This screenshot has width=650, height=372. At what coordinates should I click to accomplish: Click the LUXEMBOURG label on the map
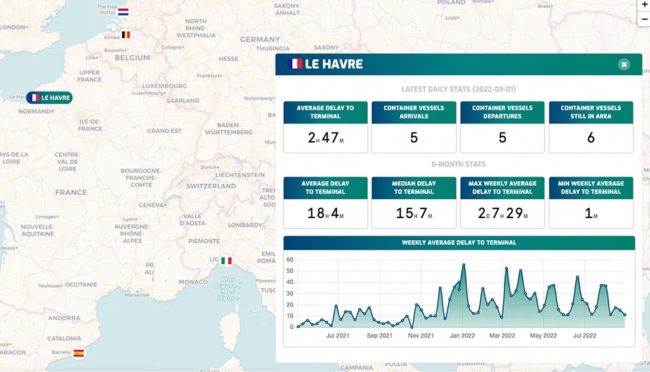click(165, 86)
